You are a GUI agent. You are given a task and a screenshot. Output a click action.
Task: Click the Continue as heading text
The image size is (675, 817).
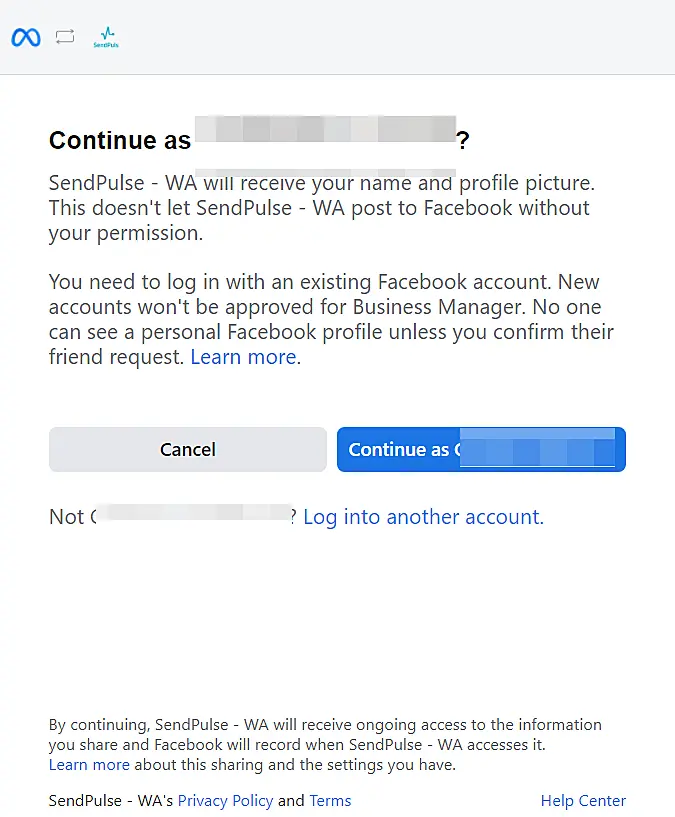(119, 141)
